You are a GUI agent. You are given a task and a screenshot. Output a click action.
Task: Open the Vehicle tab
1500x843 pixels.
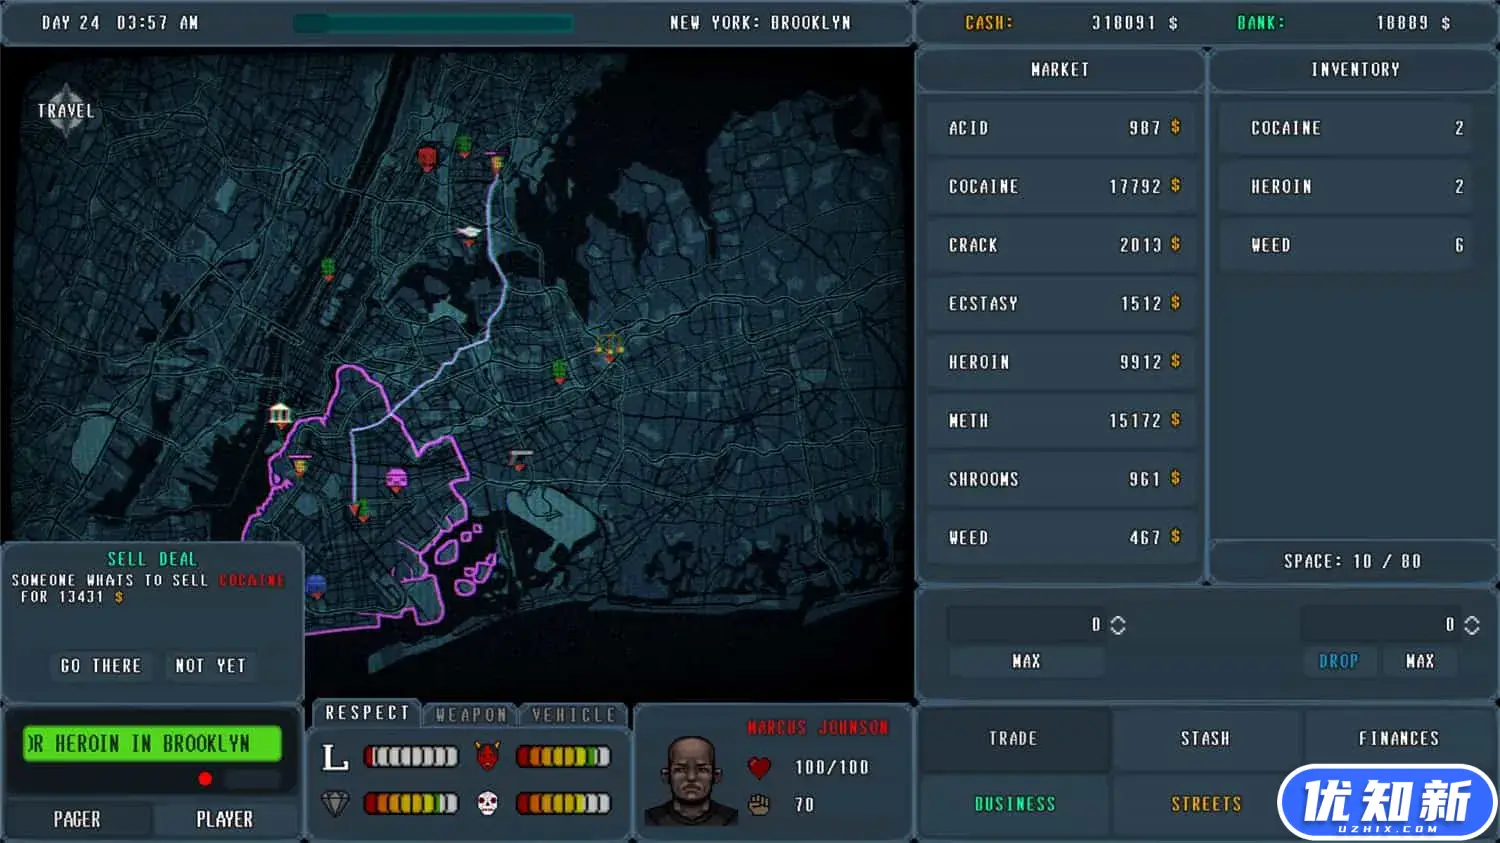[x=574, y=714]
